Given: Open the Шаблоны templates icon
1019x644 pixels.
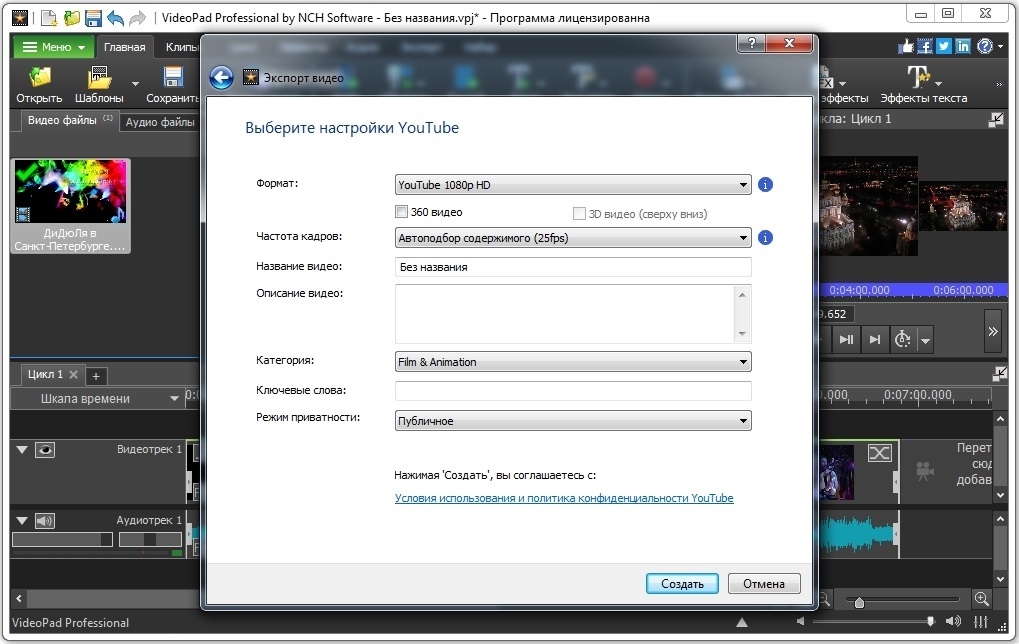Looking at the screenshot, I should coord(99,77).
